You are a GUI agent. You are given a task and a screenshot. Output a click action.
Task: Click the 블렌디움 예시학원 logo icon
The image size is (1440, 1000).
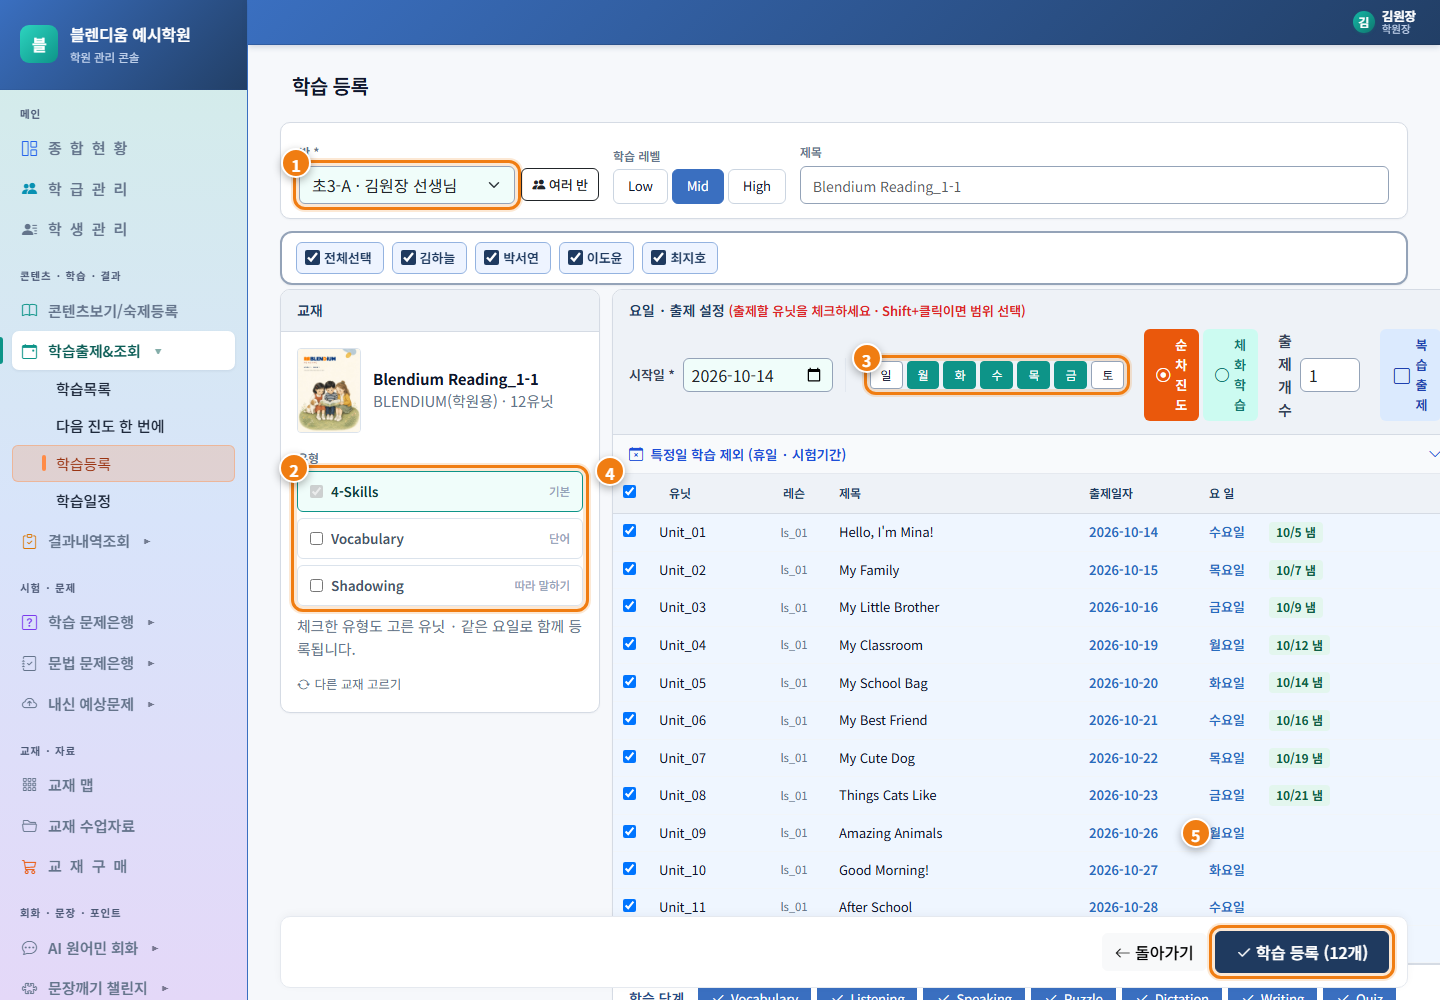point(39,44)
